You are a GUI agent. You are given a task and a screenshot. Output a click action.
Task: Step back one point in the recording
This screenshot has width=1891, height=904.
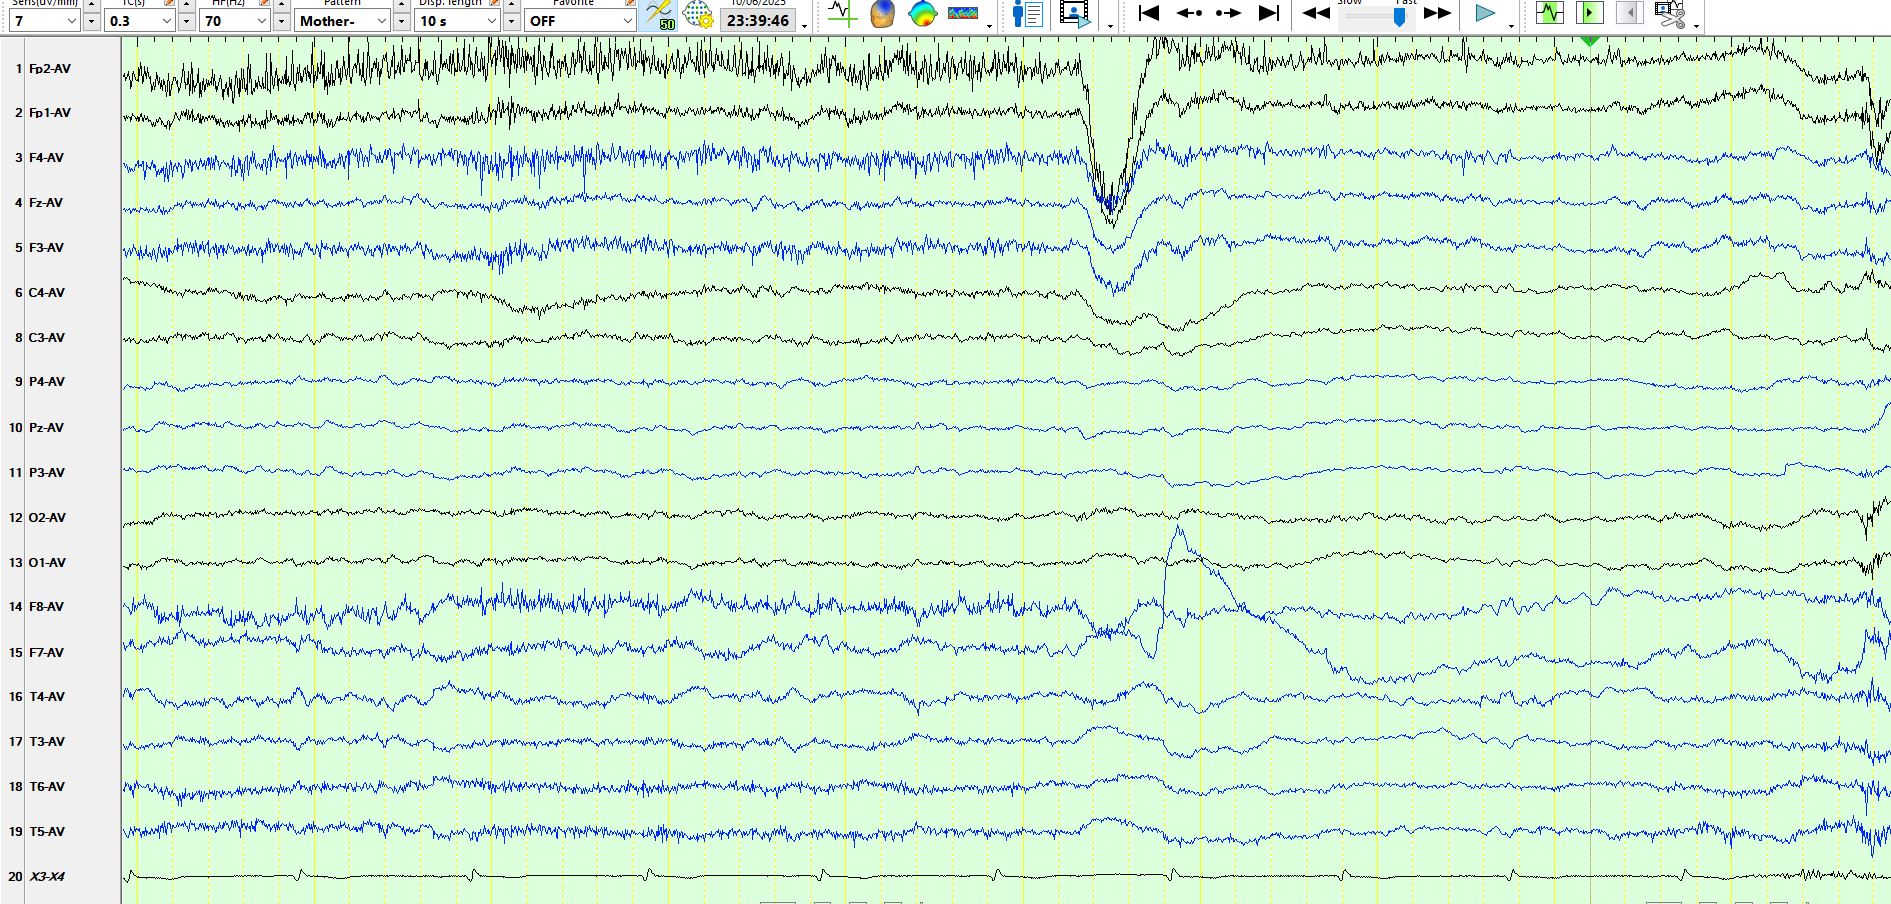[x=1189, y=13]
